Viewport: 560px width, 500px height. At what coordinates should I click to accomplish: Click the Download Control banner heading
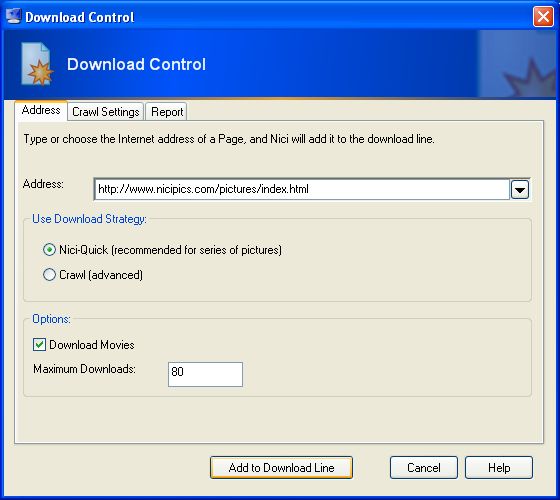[136, 64]
